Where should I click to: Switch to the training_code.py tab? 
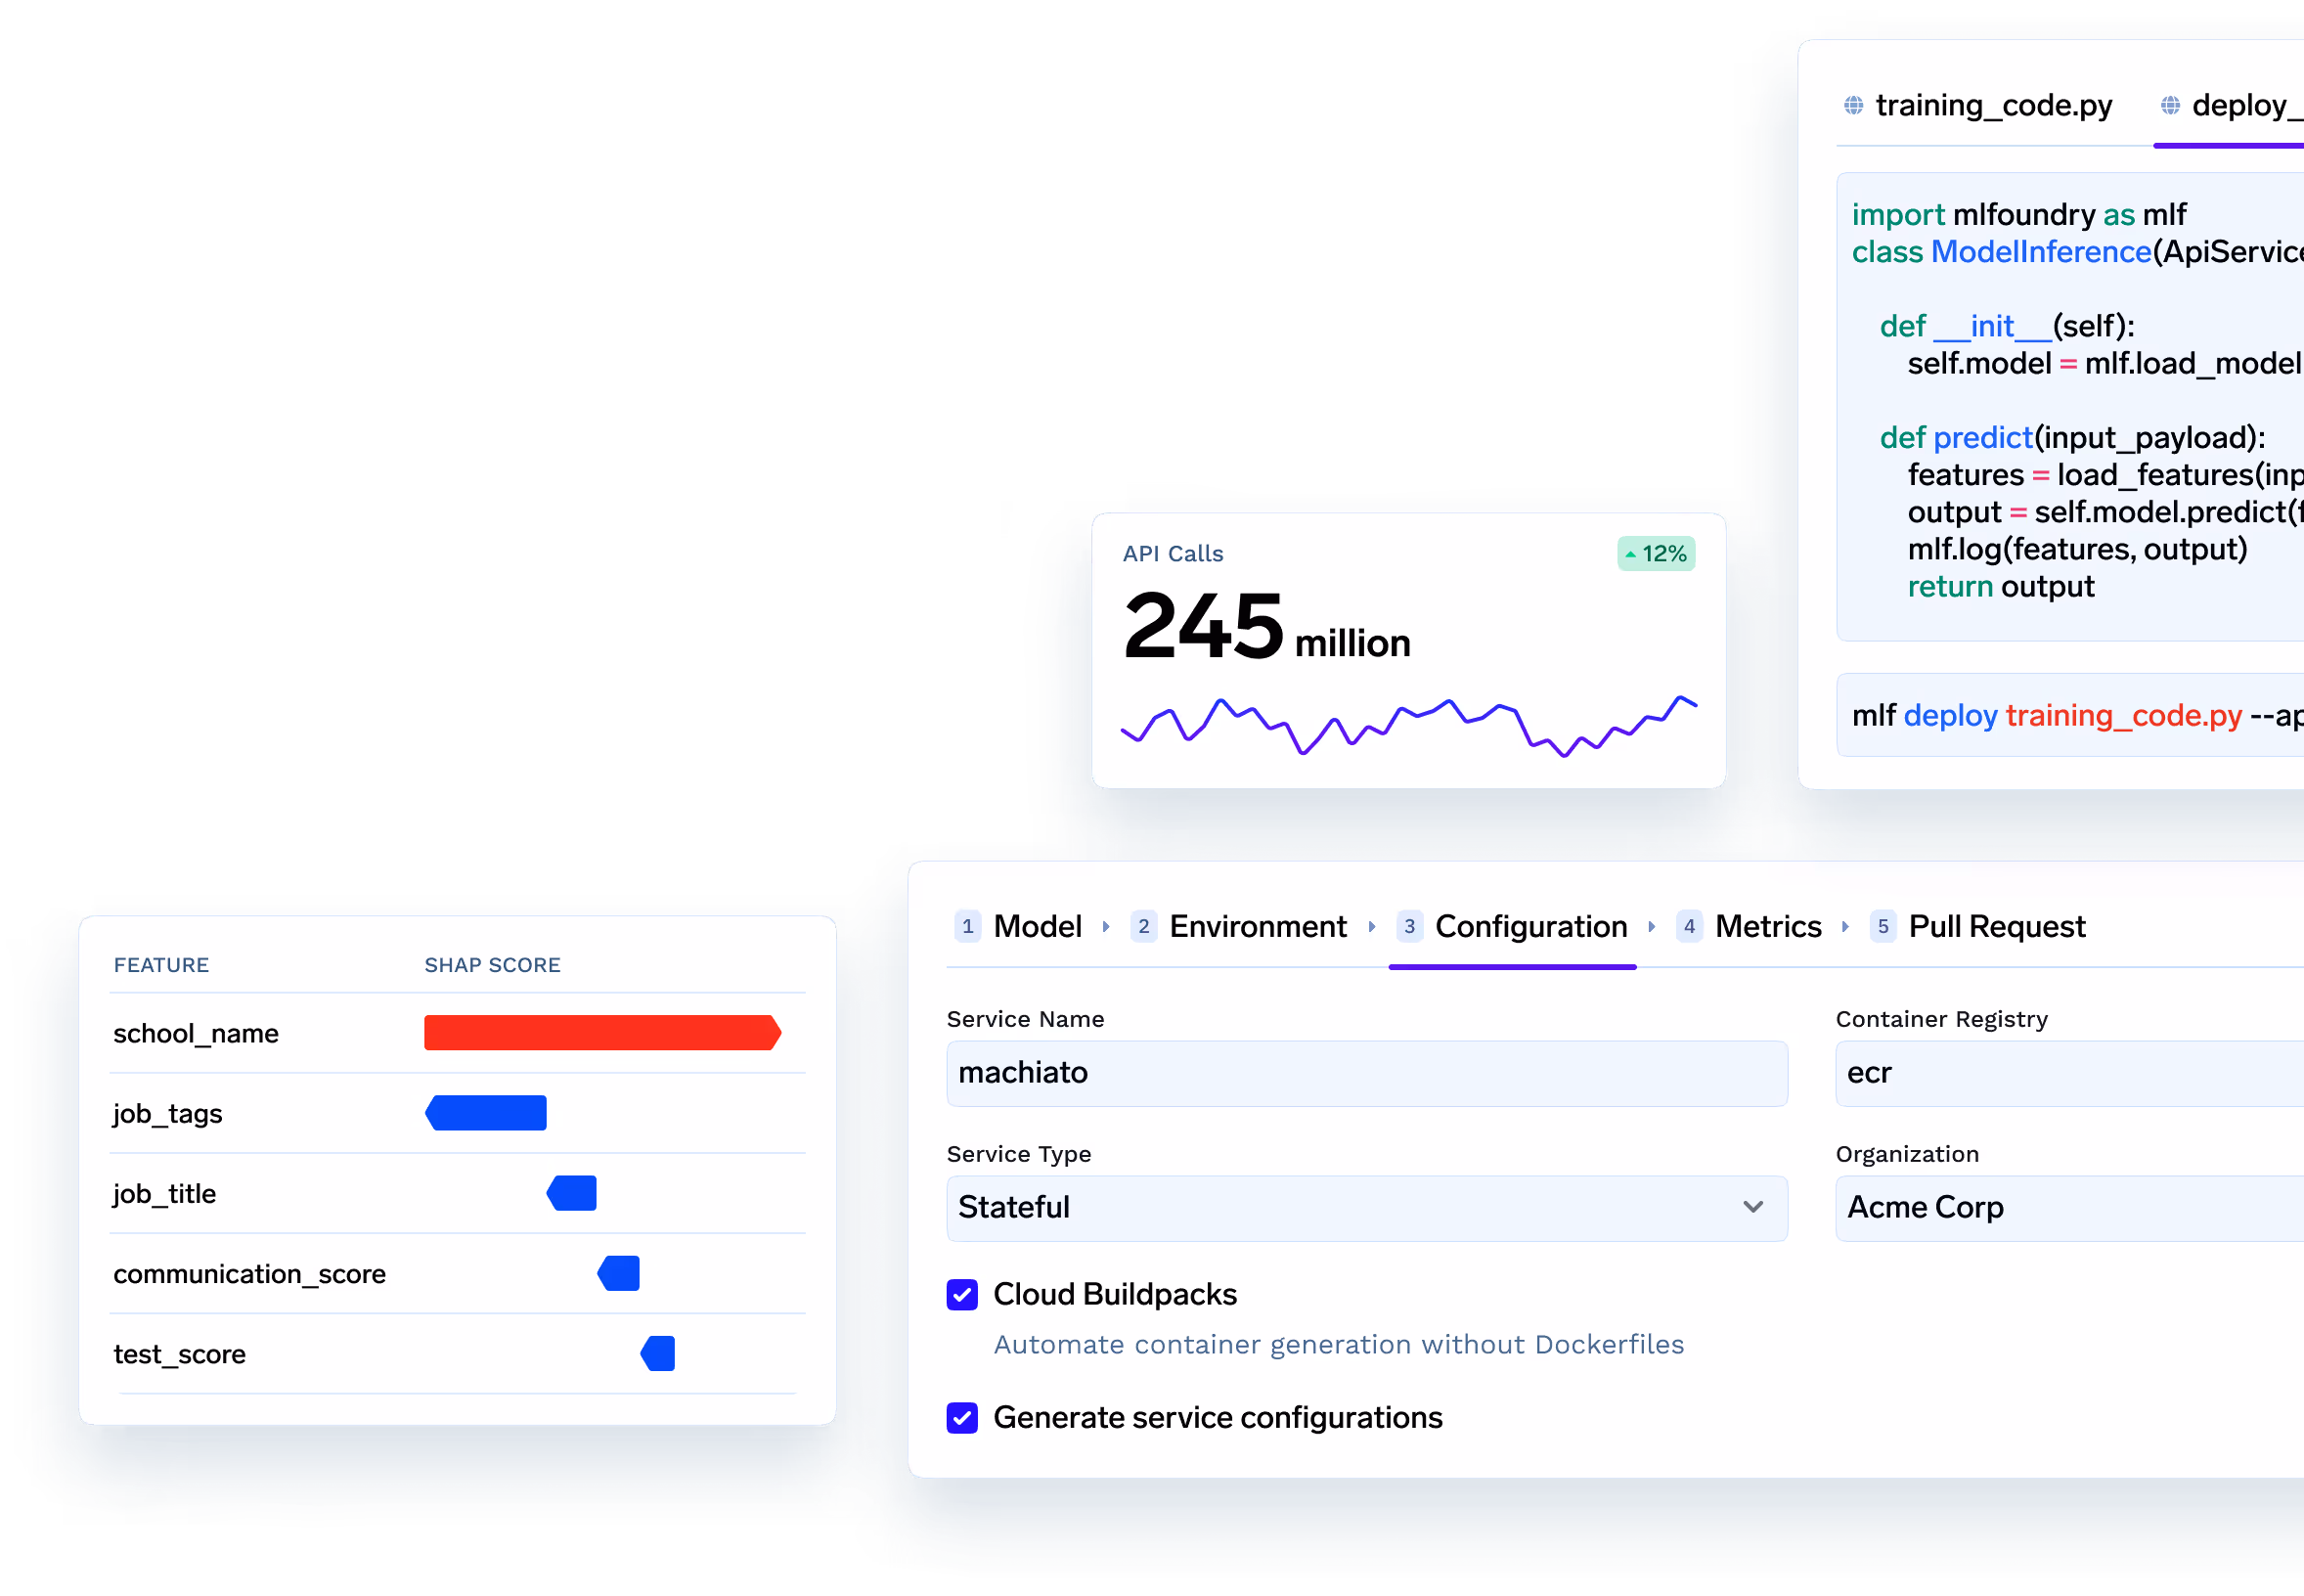pos(1992,105)
